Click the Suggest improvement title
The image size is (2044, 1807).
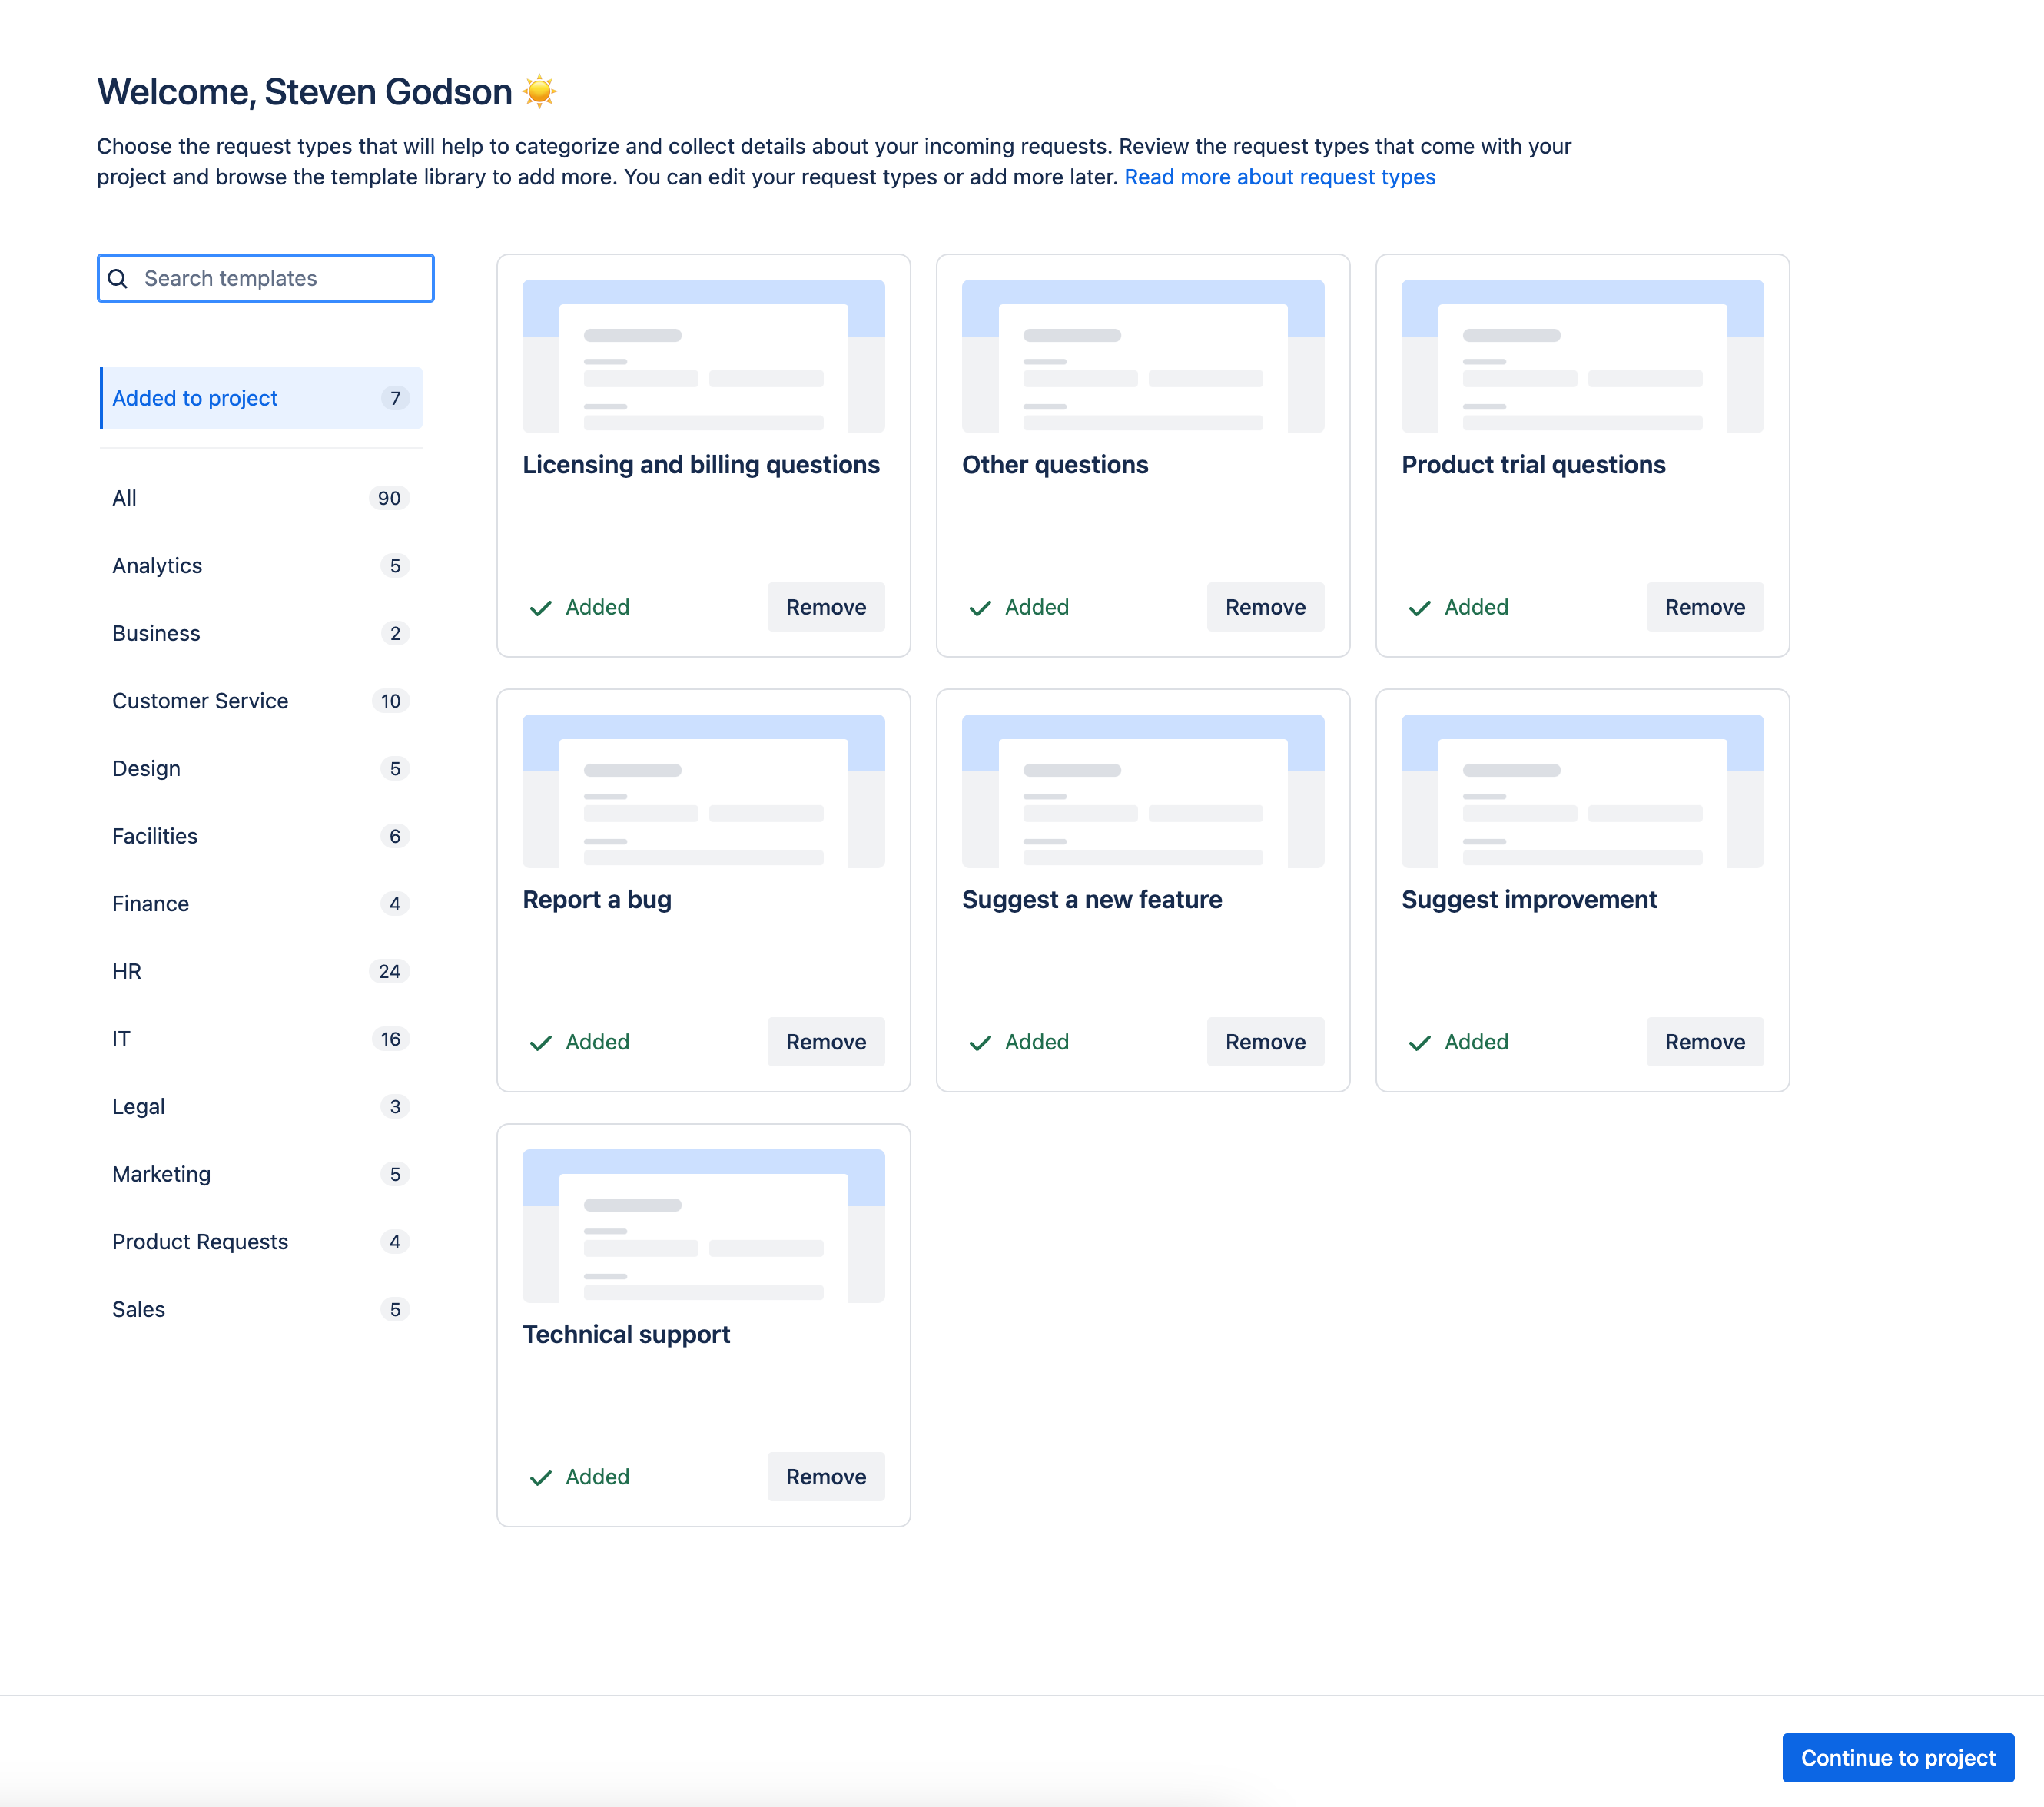pos(1529,900)
